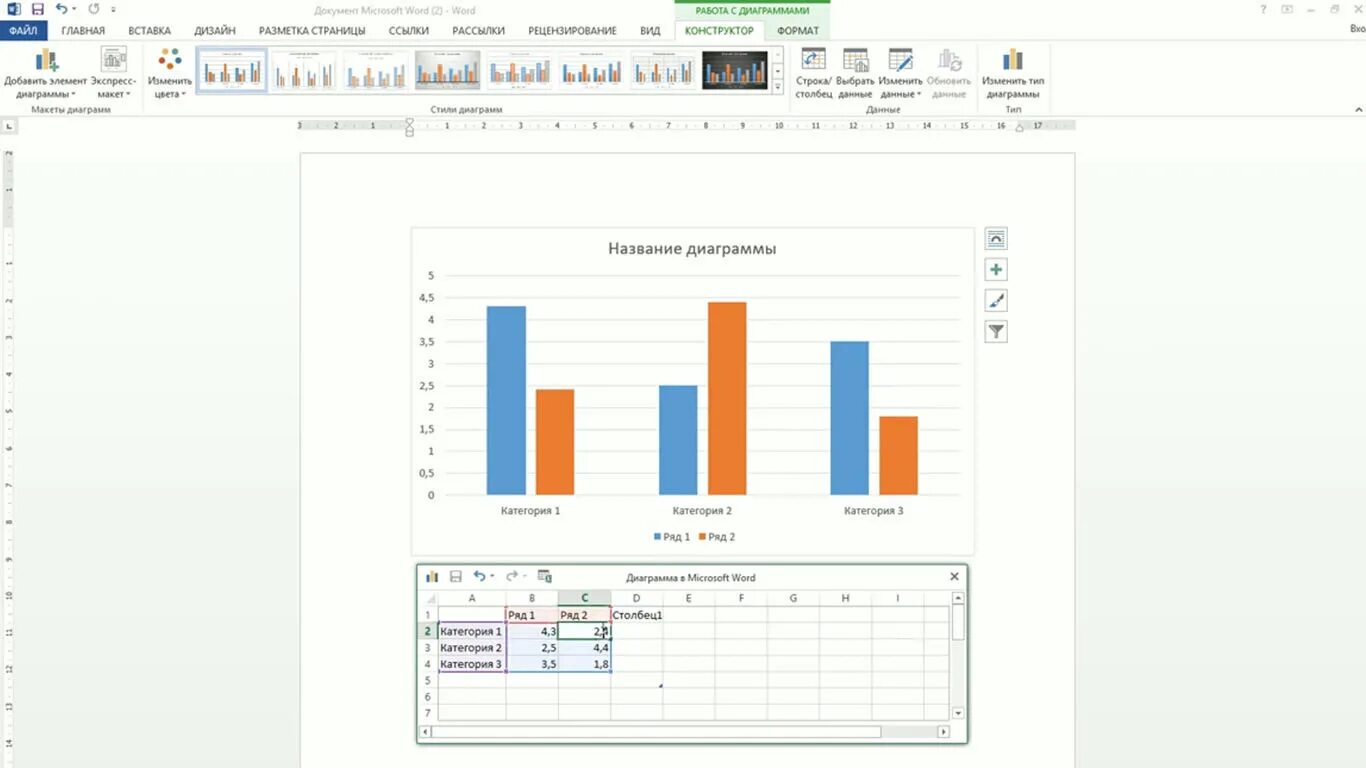The width and height of the screenshot is (1366, 768).
Task: Click the tab selector at the ruler corner
Action: (x=9, y=127)
